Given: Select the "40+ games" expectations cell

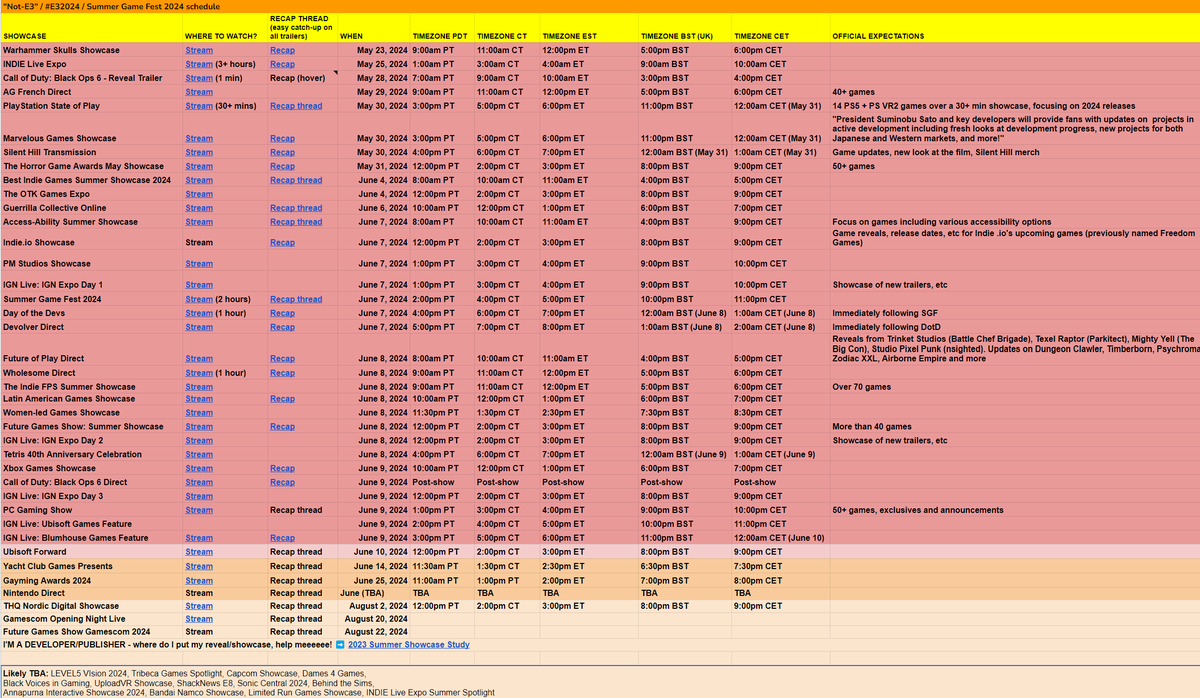Looking at the screenshot, I should point(1014,91).
